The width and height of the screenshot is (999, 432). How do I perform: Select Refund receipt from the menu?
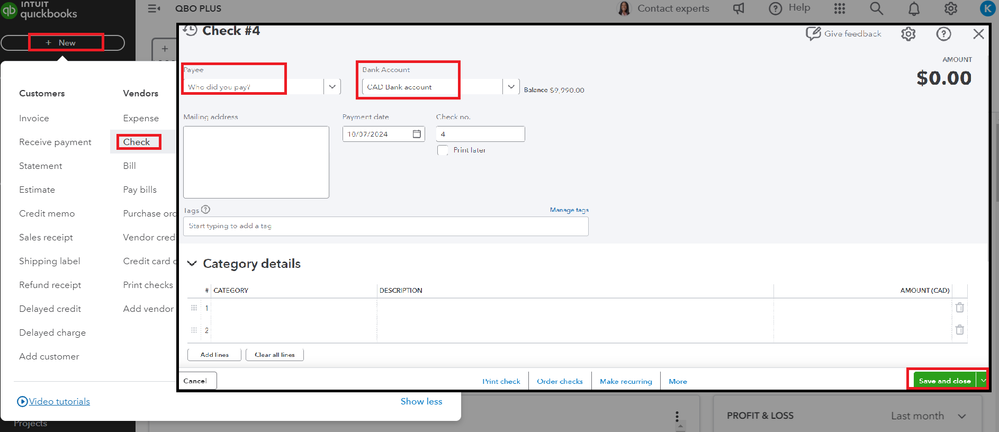coord(50,285)
